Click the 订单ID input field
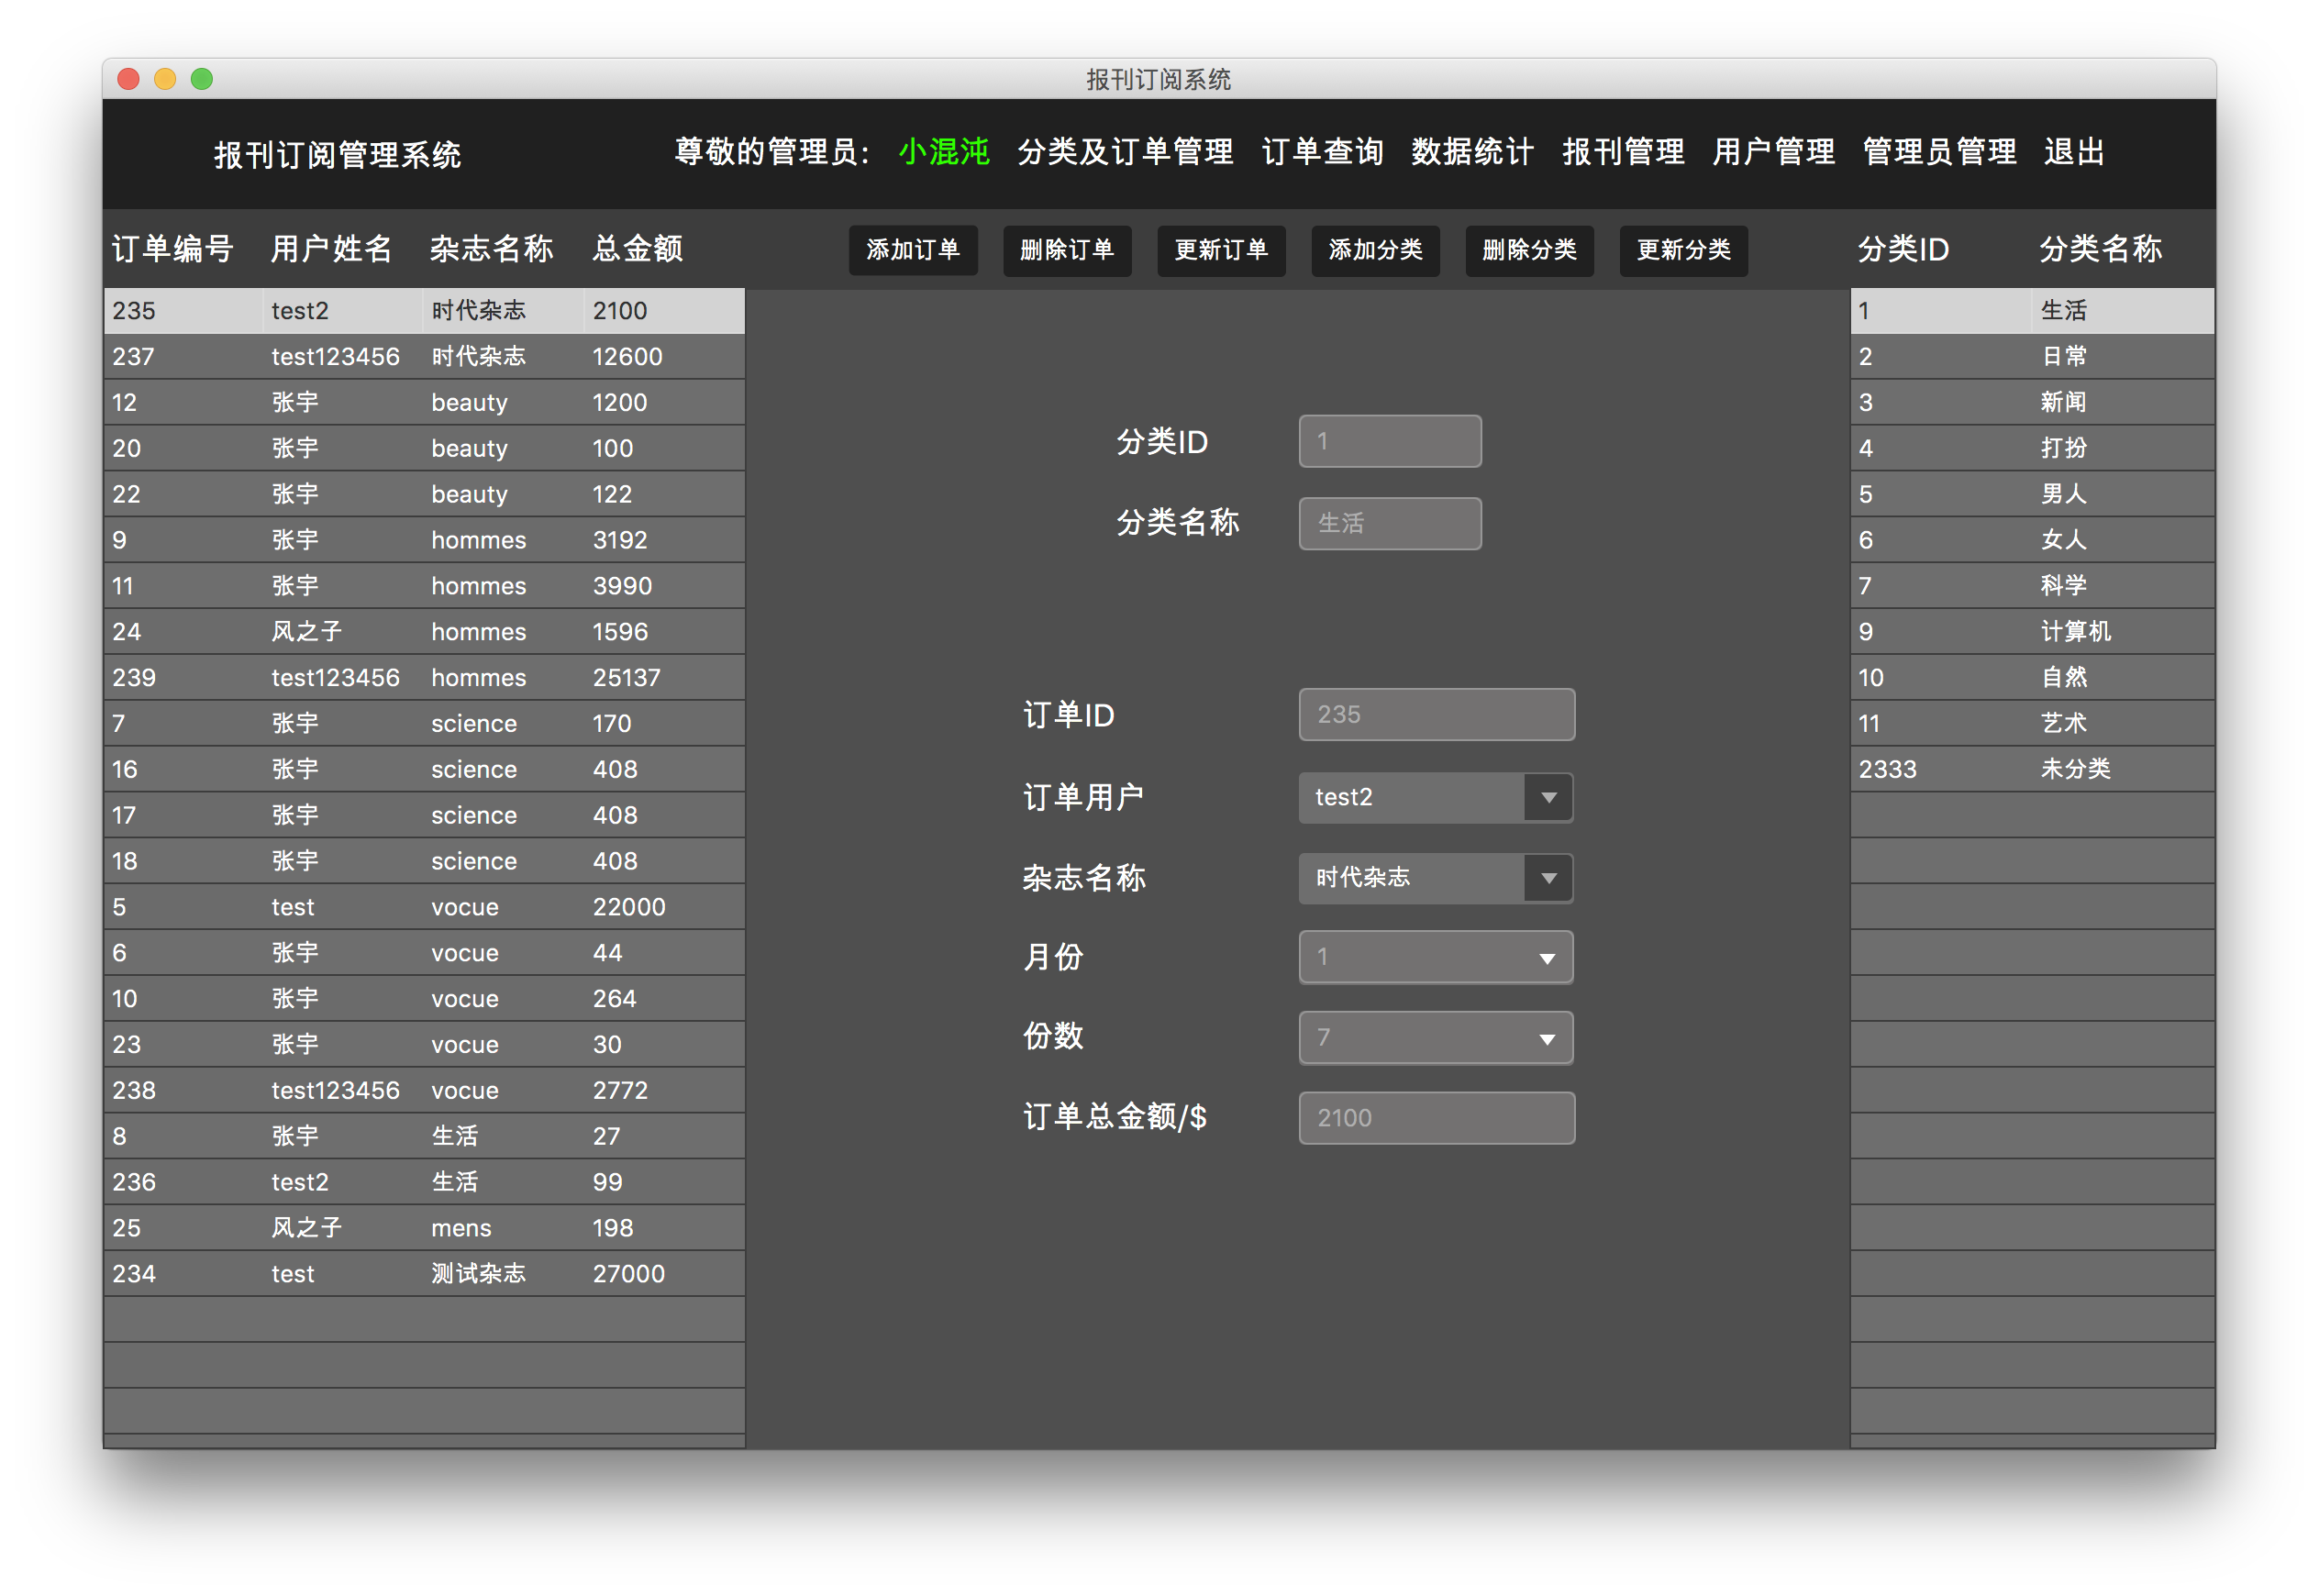This screenshot has width=2319, height=1596. (1435, 714)
